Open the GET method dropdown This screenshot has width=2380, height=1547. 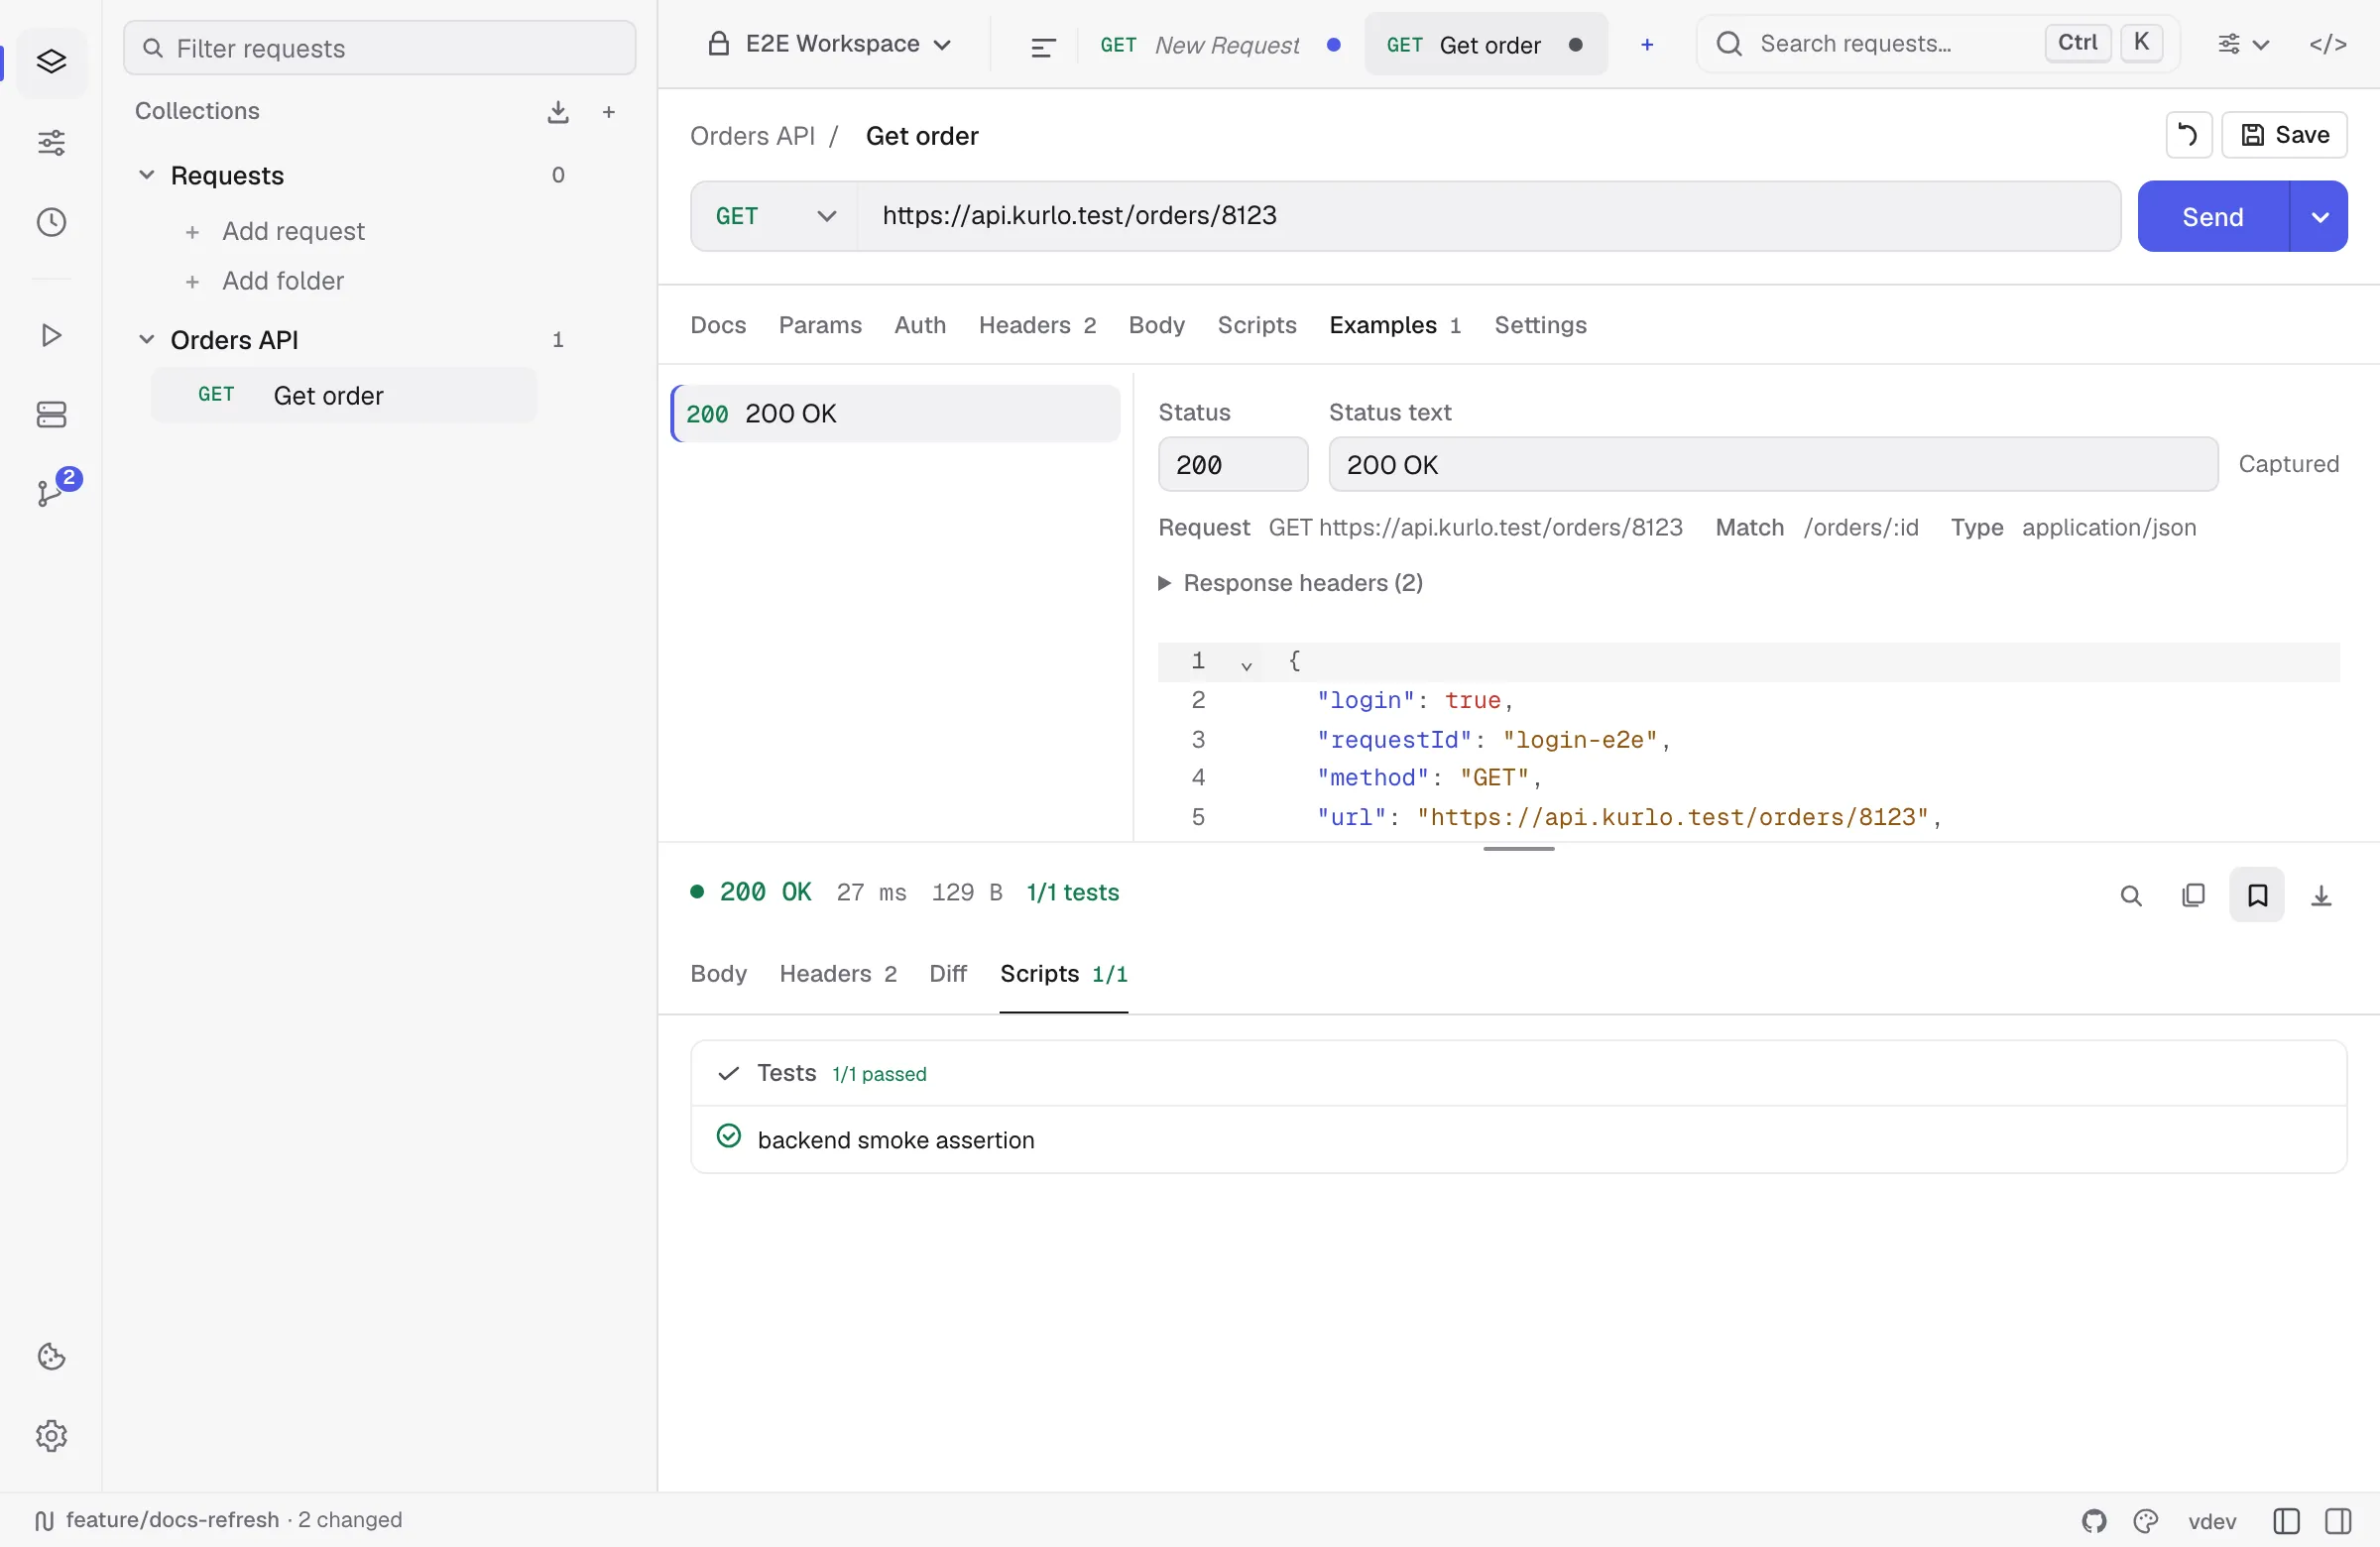tap(775, 216)
